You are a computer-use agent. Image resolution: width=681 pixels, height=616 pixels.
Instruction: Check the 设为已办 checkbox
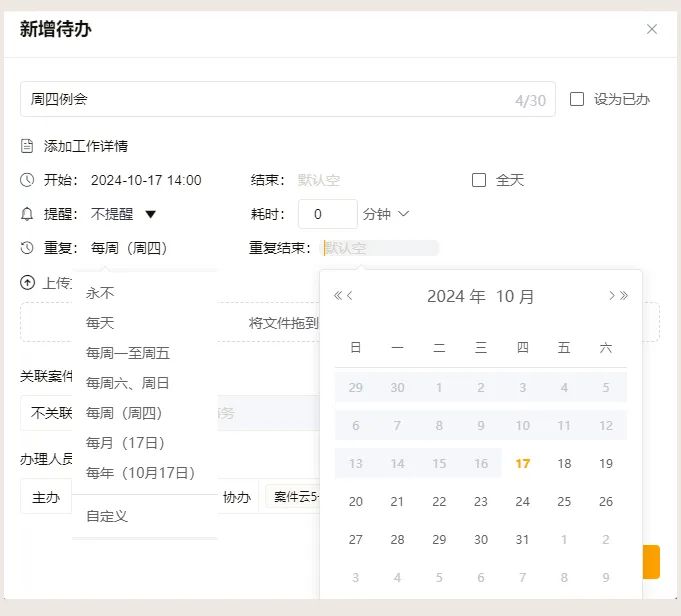(x=577, y=99)
